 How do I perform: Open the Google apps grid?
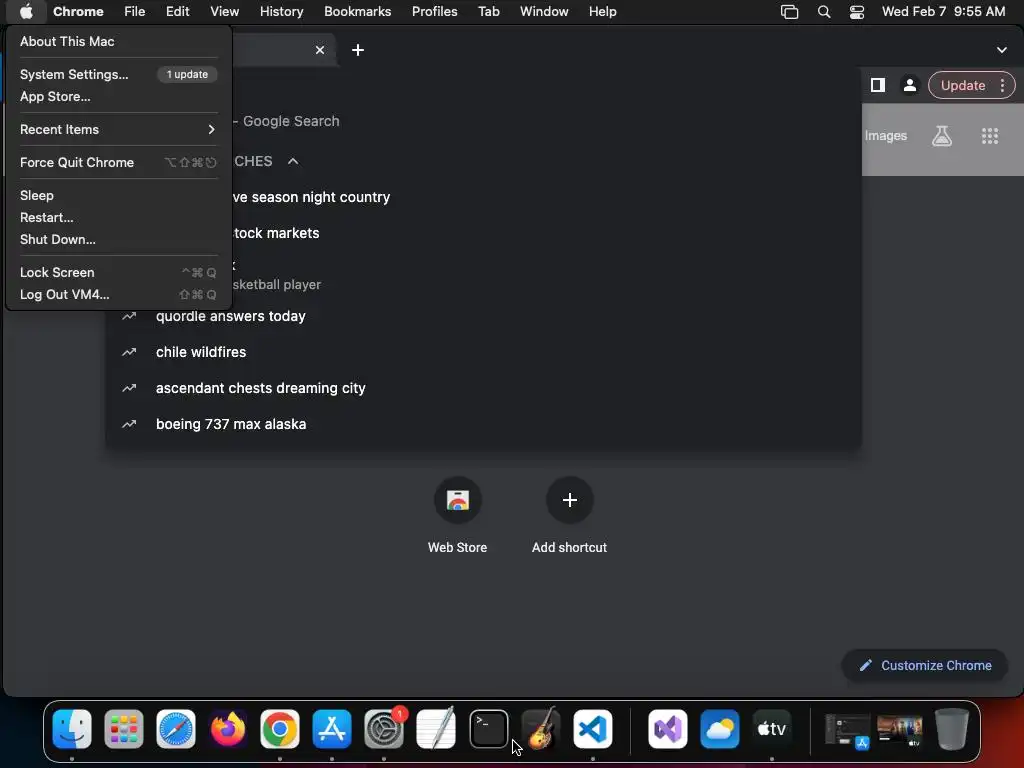990,136
